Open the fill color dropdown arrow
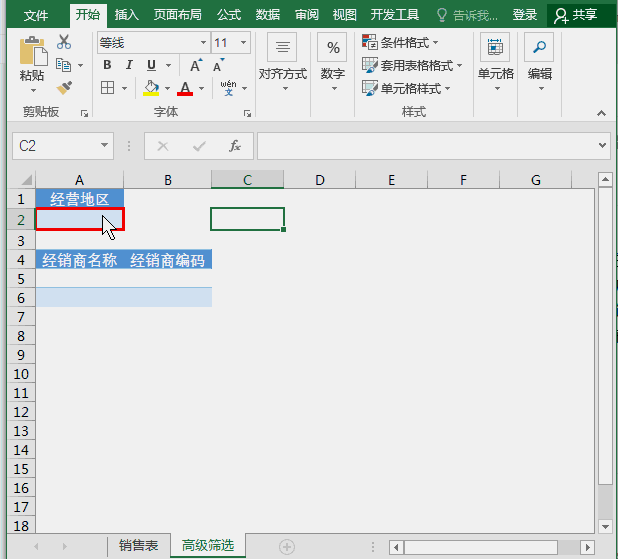The image size is (618, 559). point(168,88)
